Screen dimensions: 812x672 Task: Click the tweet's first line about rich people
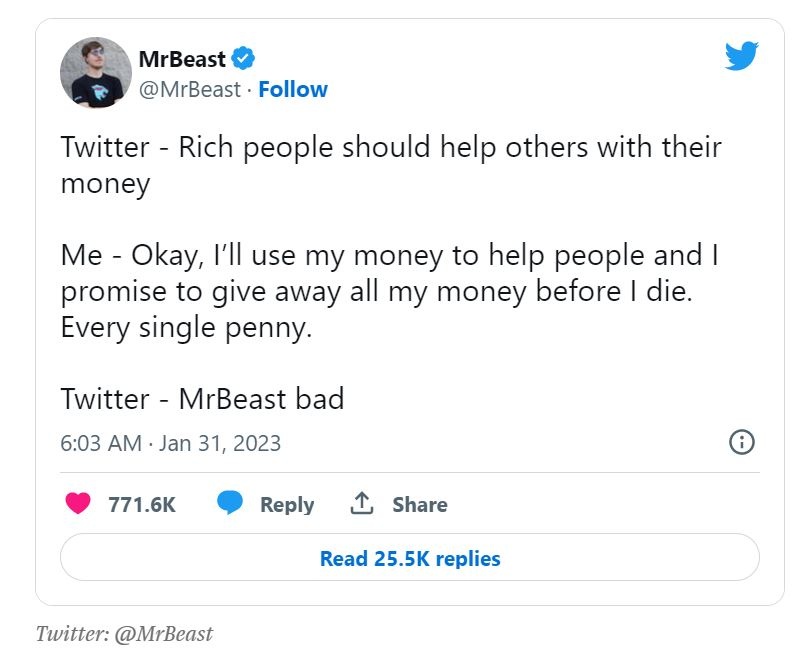390,147
